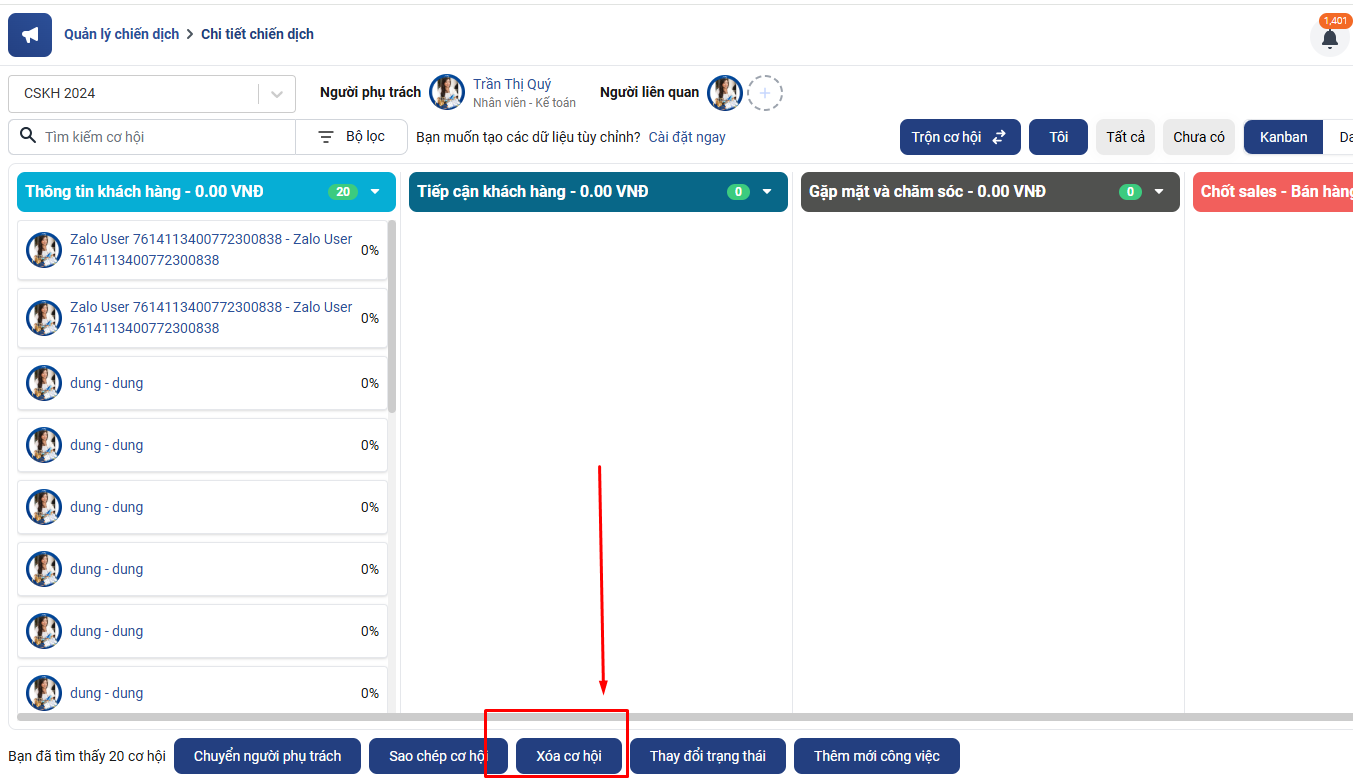
Task: Toggle the Tất cả filter
Action: pos(1125,137)
